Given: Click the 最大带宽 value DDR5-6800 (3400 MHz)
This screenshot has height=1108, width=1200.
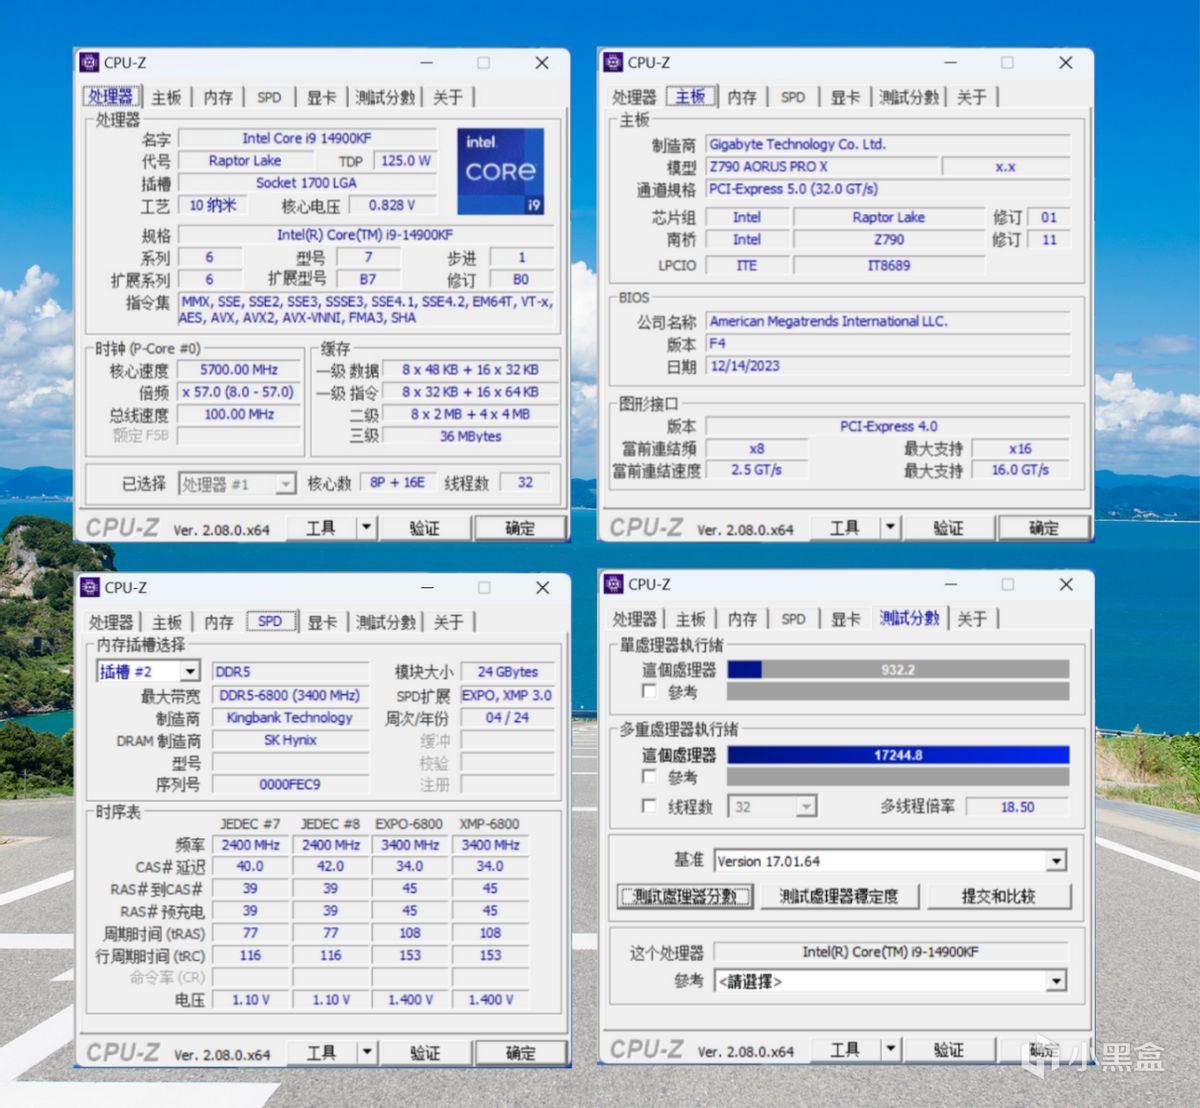Looking at the screenshot, I should click(290, 695).
